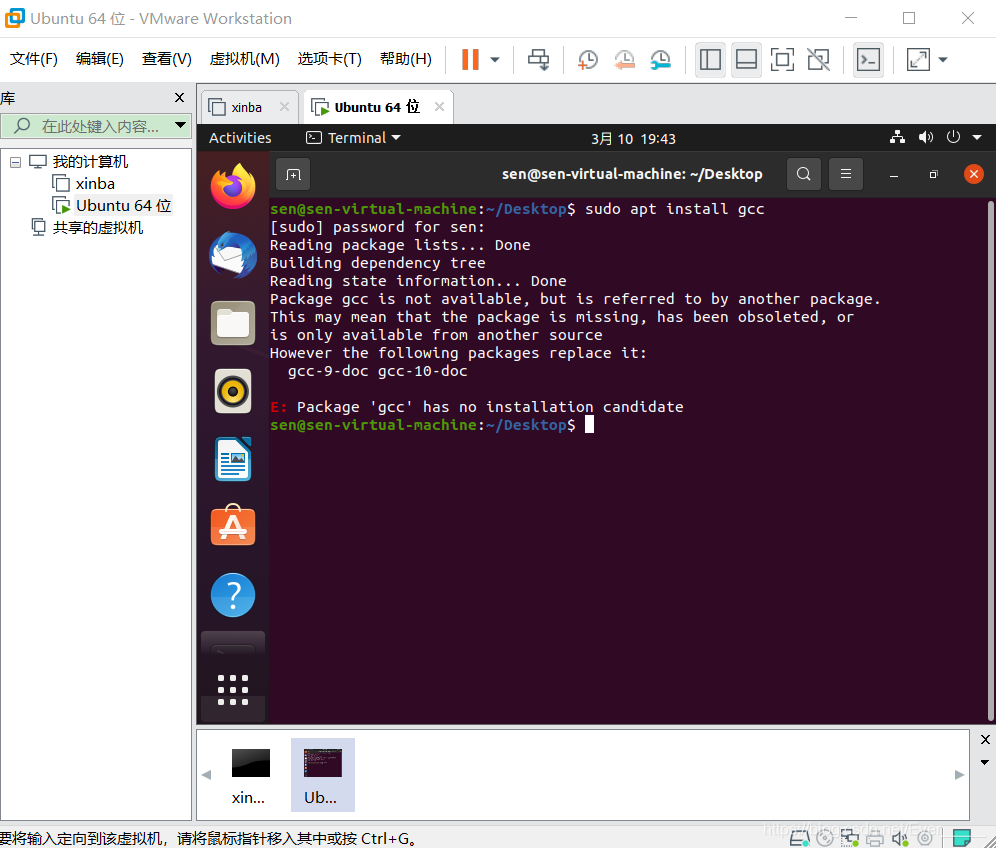Image resolution: width=996 pixels, height=848 pixels.
Task: Enter full screen mode
Action: point(782,60)
